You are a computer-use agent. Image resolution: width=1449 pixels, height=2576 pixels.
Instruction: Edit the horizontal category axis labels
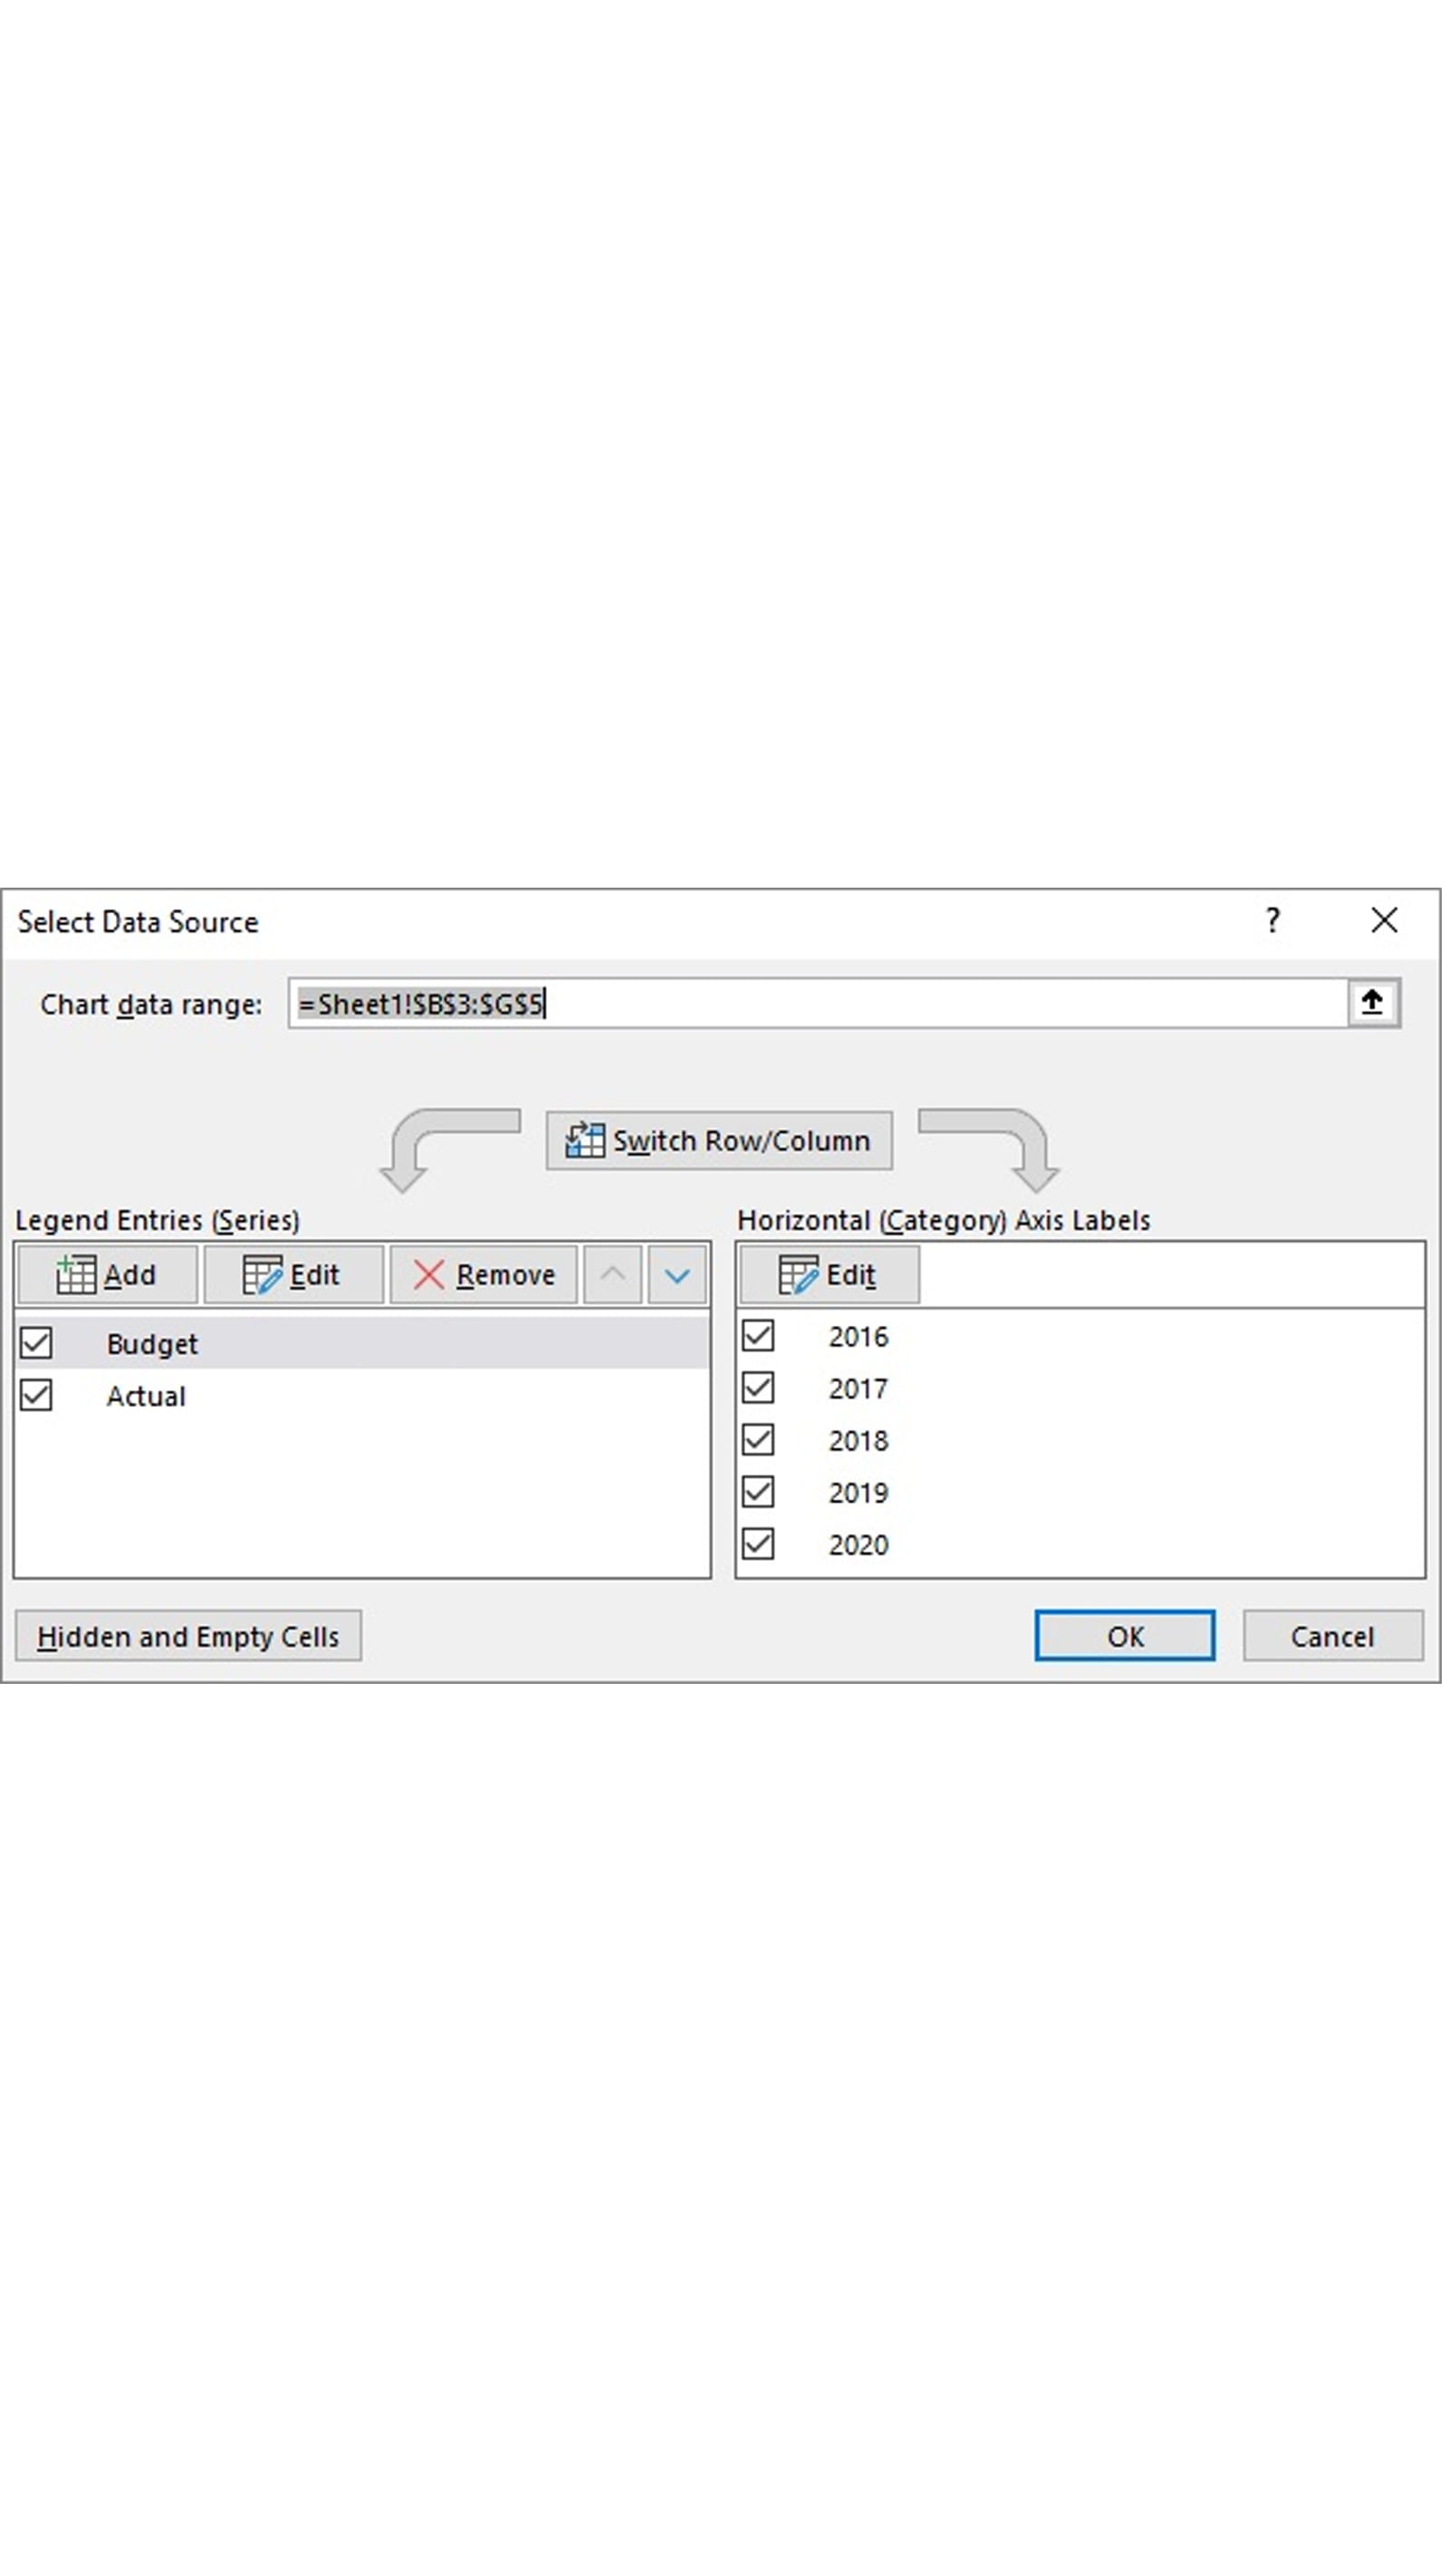(828, 1275)
